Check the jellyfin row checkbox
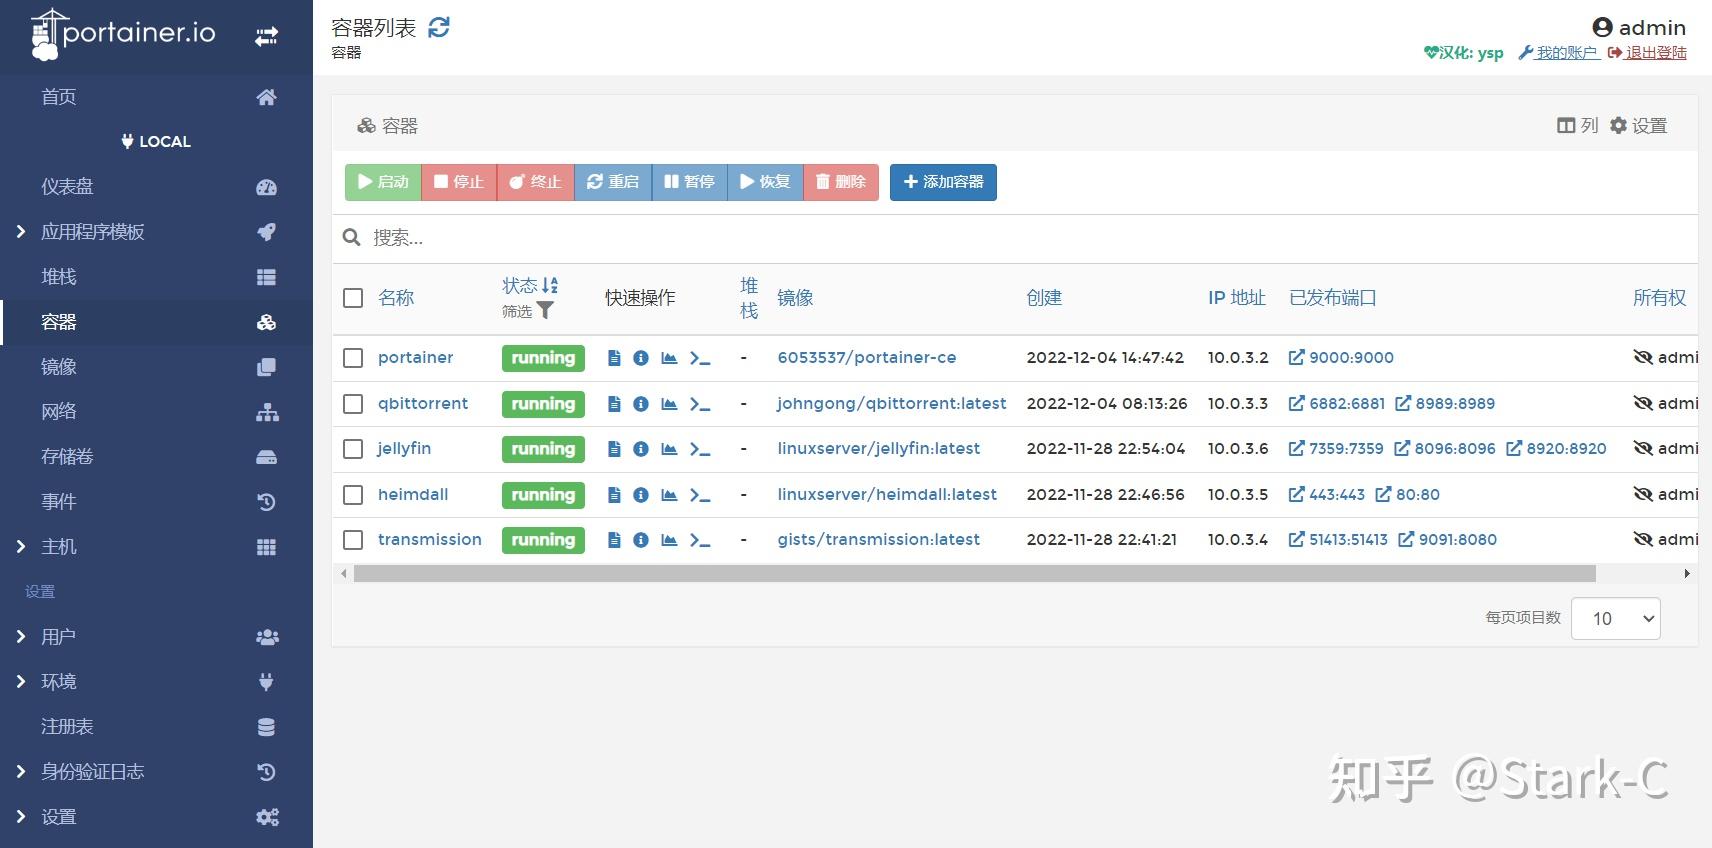Screen dimensions: 1712x848 pyautogui.click(x=353, y=449)
